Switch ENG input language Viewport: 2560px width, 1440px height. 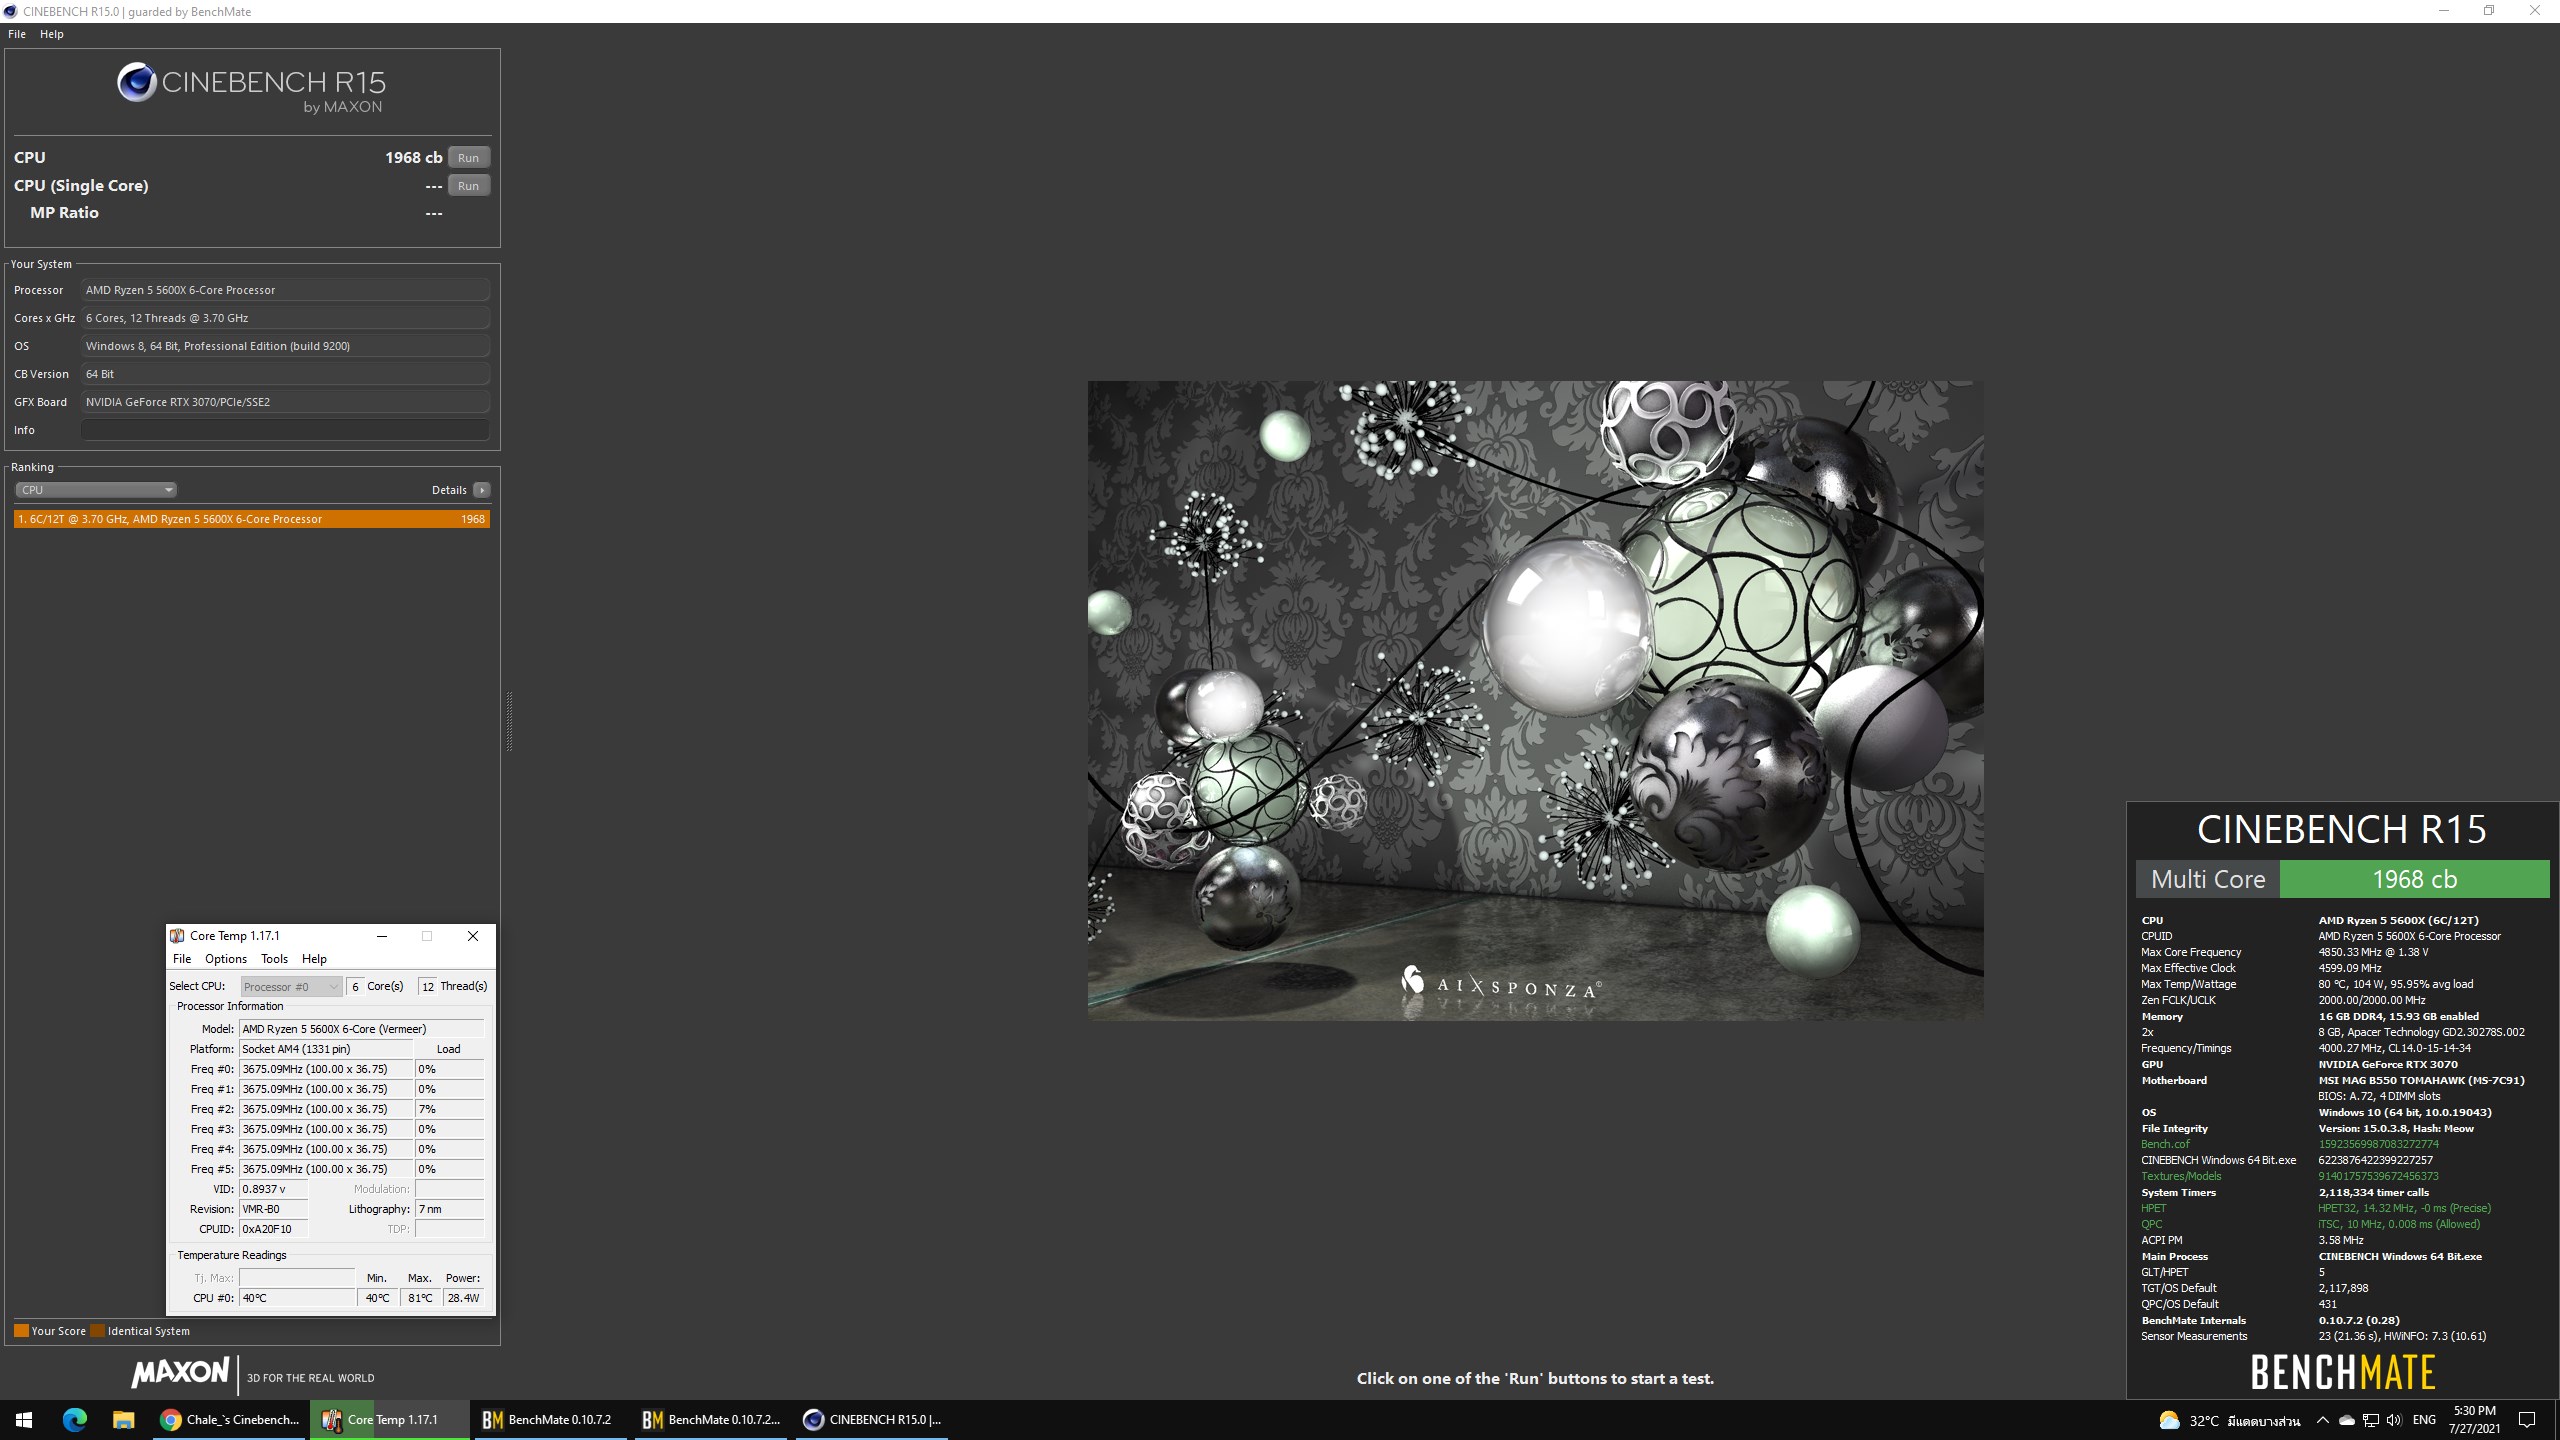[2424, 1420]
